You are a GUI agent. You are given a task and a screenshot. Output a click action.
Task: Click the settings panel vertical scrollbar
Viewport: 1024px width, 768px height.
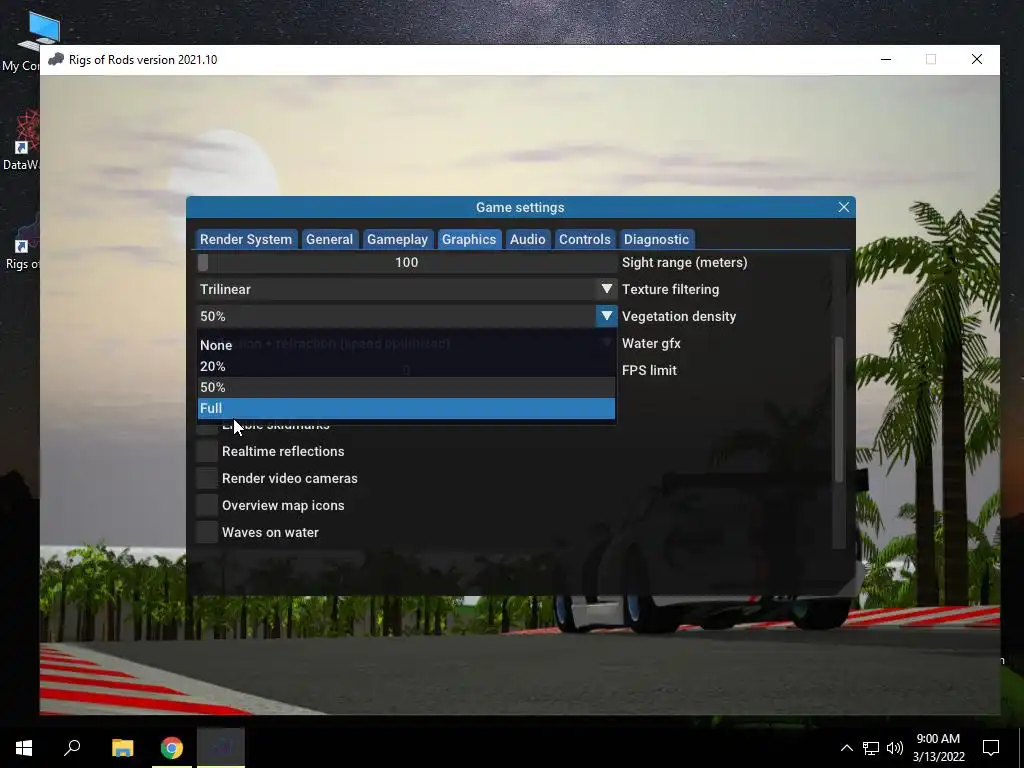[x=839, y=409]
